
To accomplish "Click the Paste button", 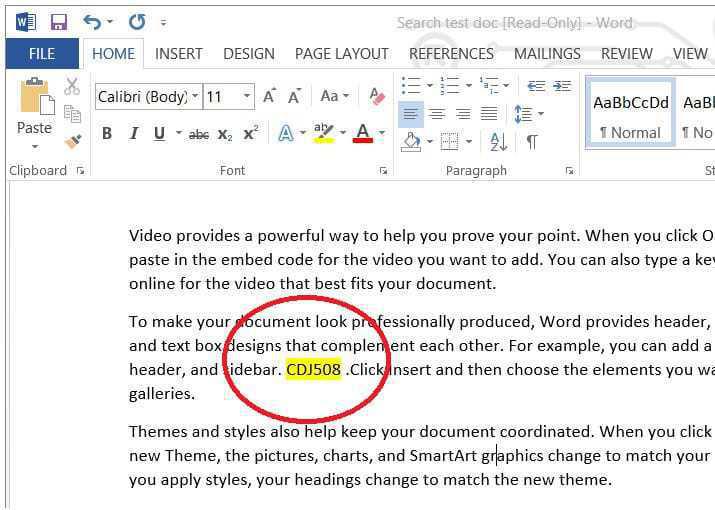I will [34, 110].
